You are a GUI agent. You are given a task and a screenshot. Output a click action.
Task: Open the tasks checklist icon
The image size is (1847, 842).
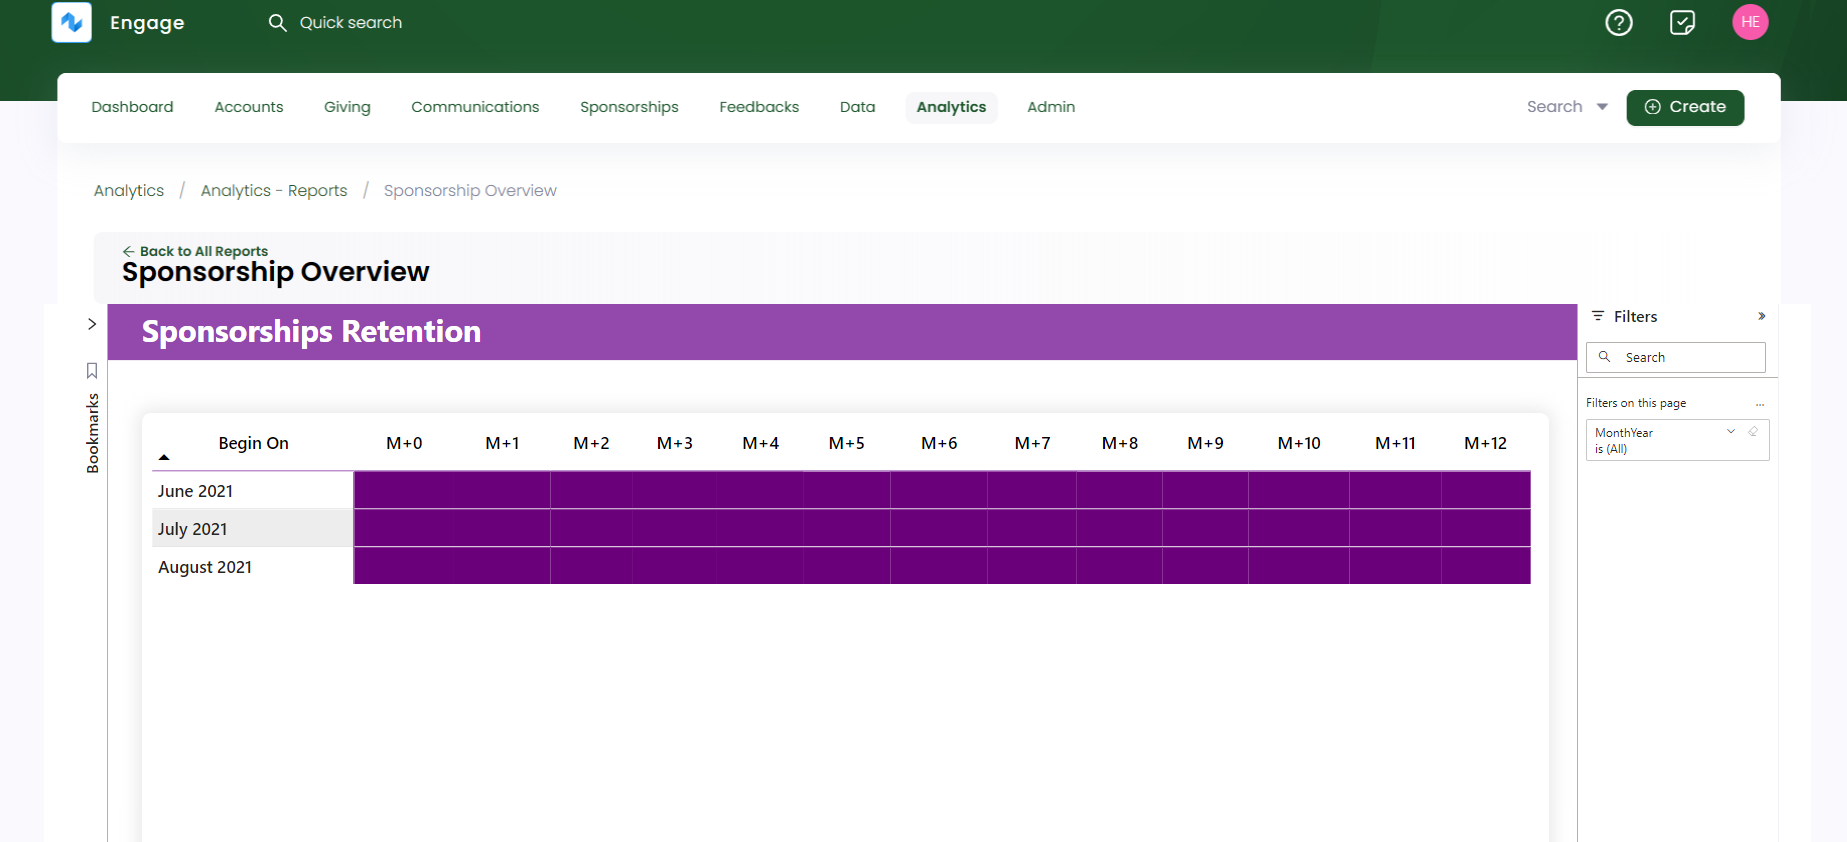[x=1683, y=22]
